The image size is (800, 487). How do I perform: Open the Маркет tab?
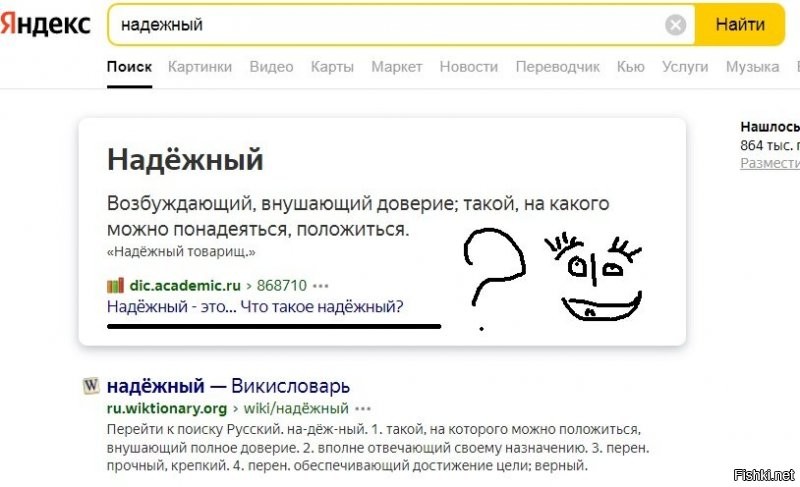coord(396,67)
